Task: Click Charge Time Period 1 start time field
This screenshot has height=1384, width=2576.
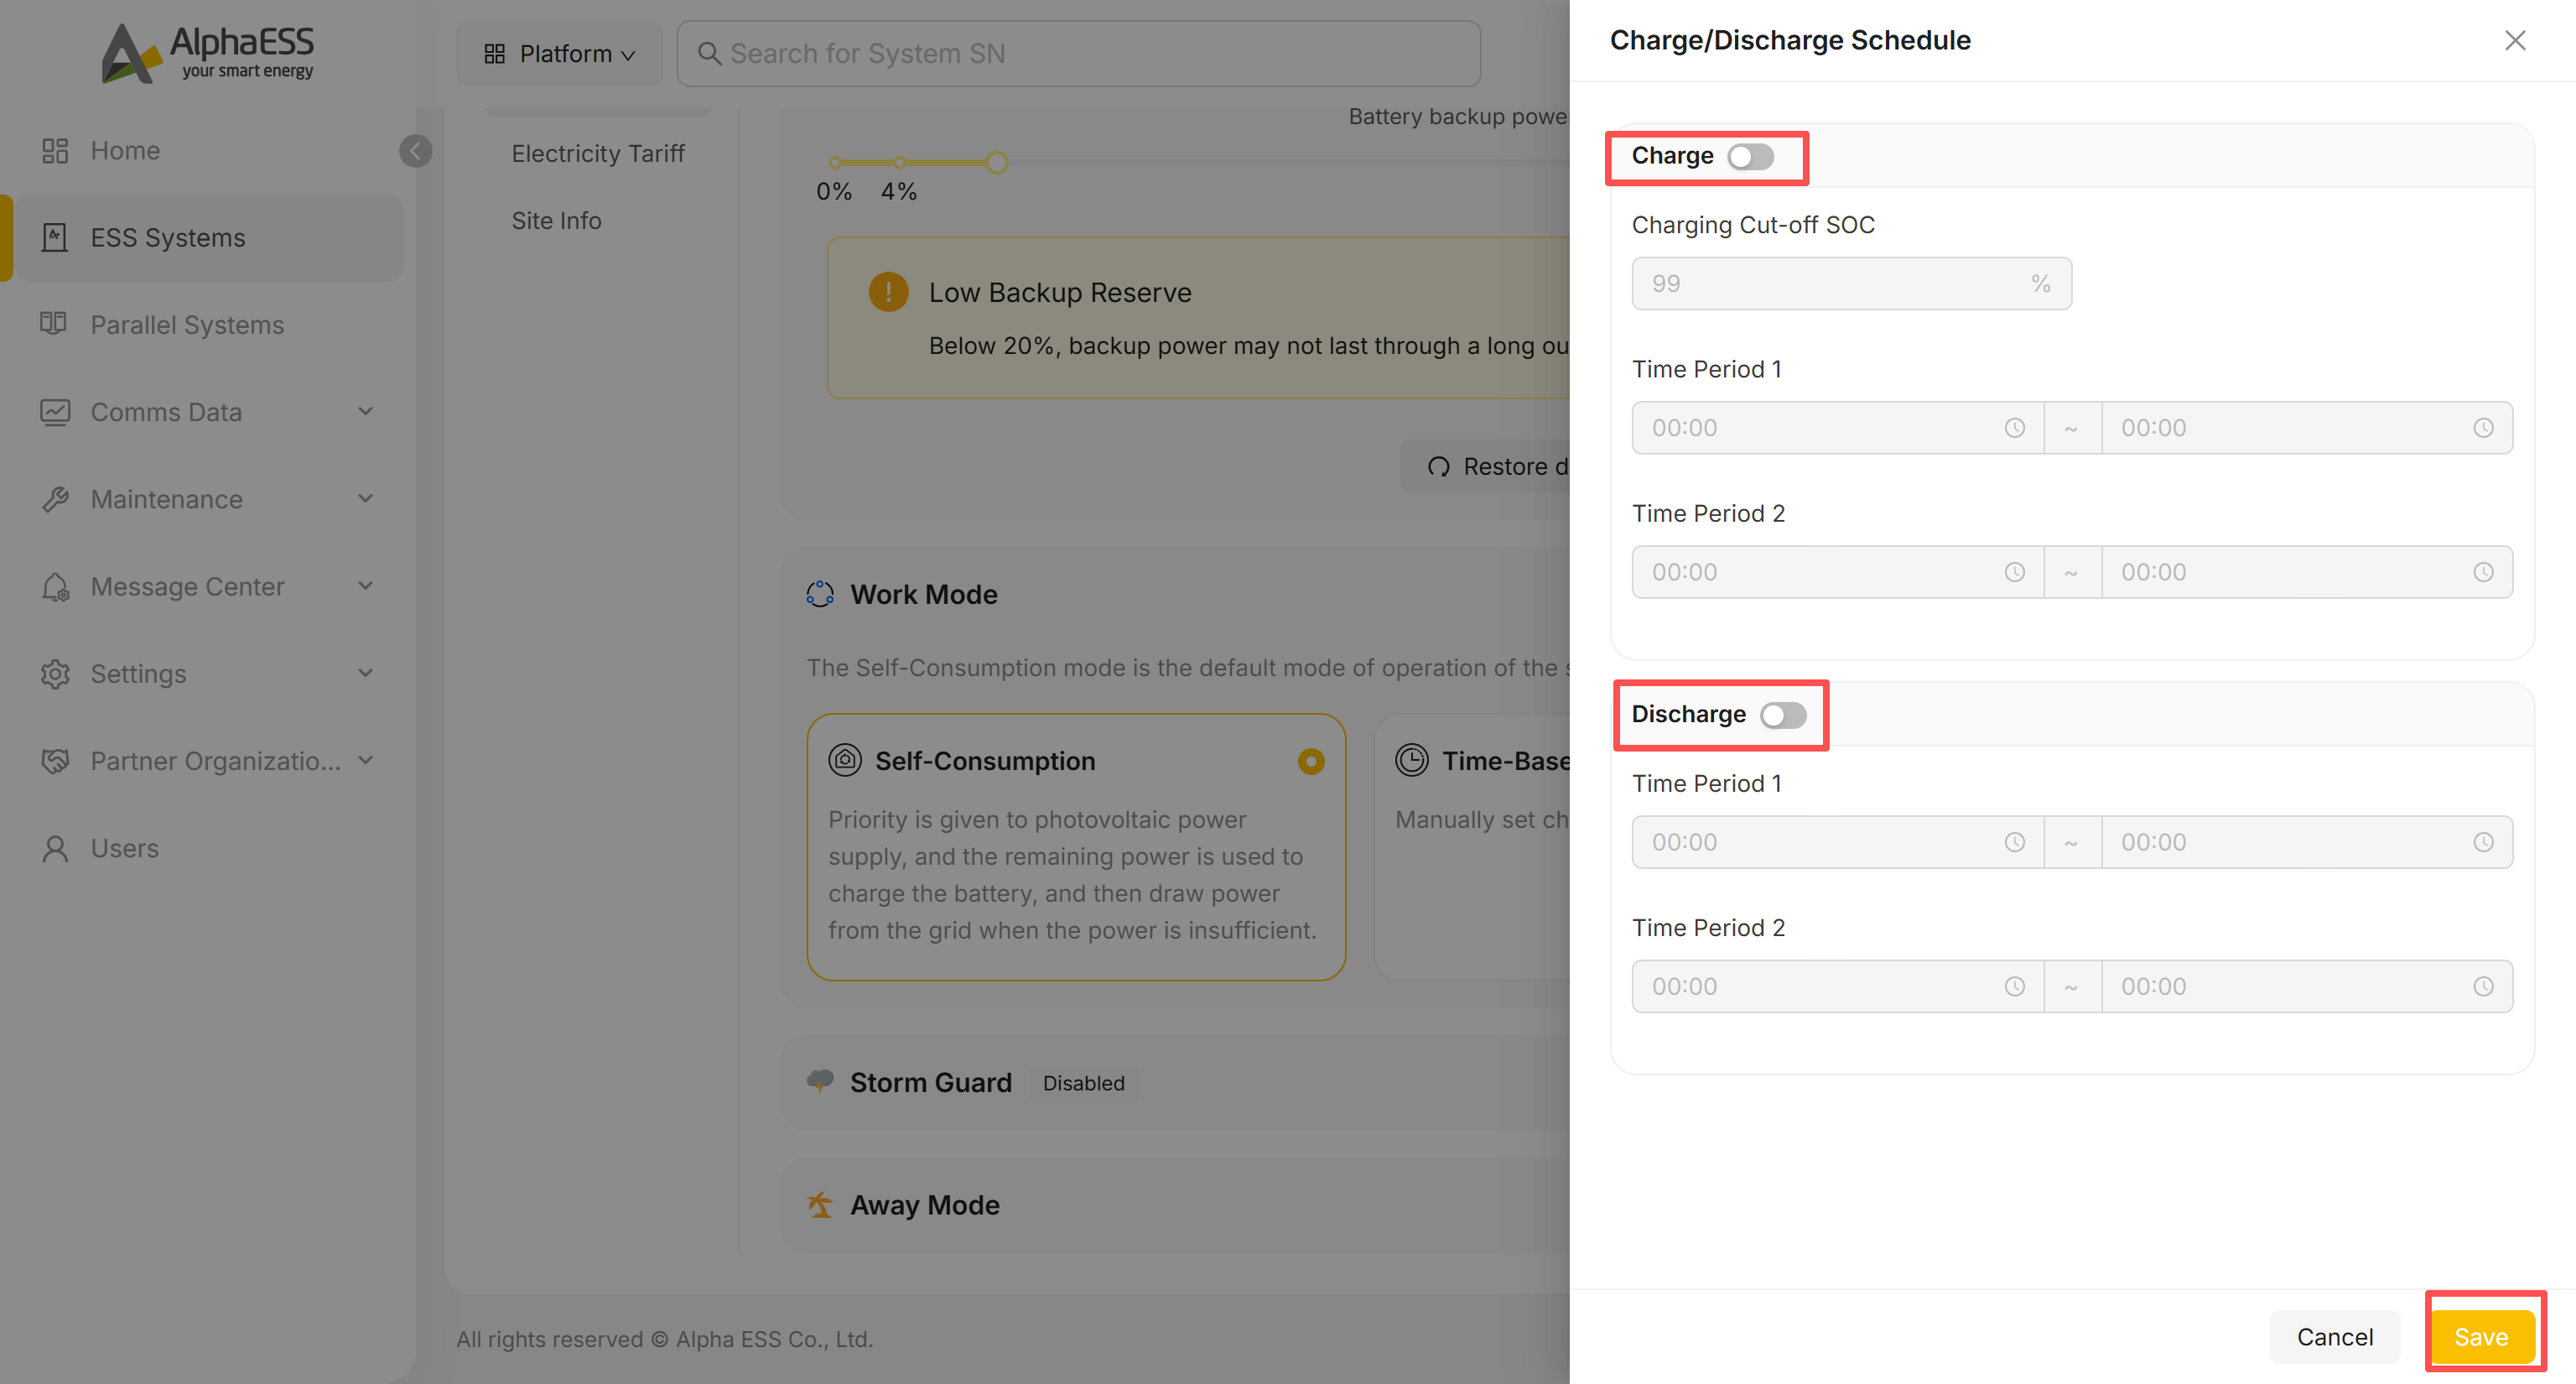Action: (x=1837, y=428)
